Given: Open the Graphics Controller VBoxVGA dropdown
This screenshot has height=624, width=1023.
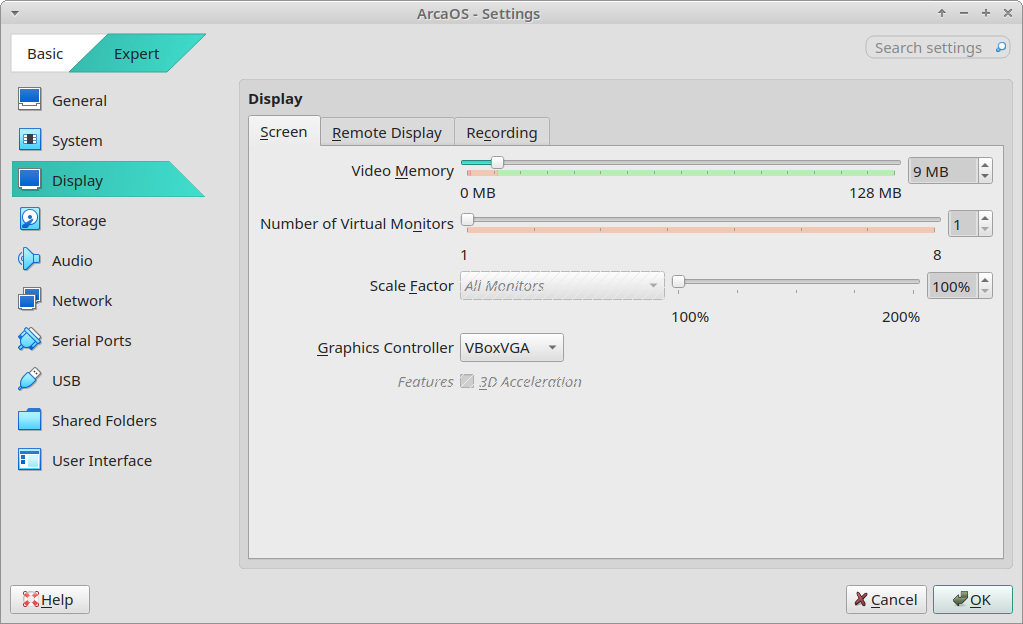Looking at the screenshot, I should [x=512, y=348].
